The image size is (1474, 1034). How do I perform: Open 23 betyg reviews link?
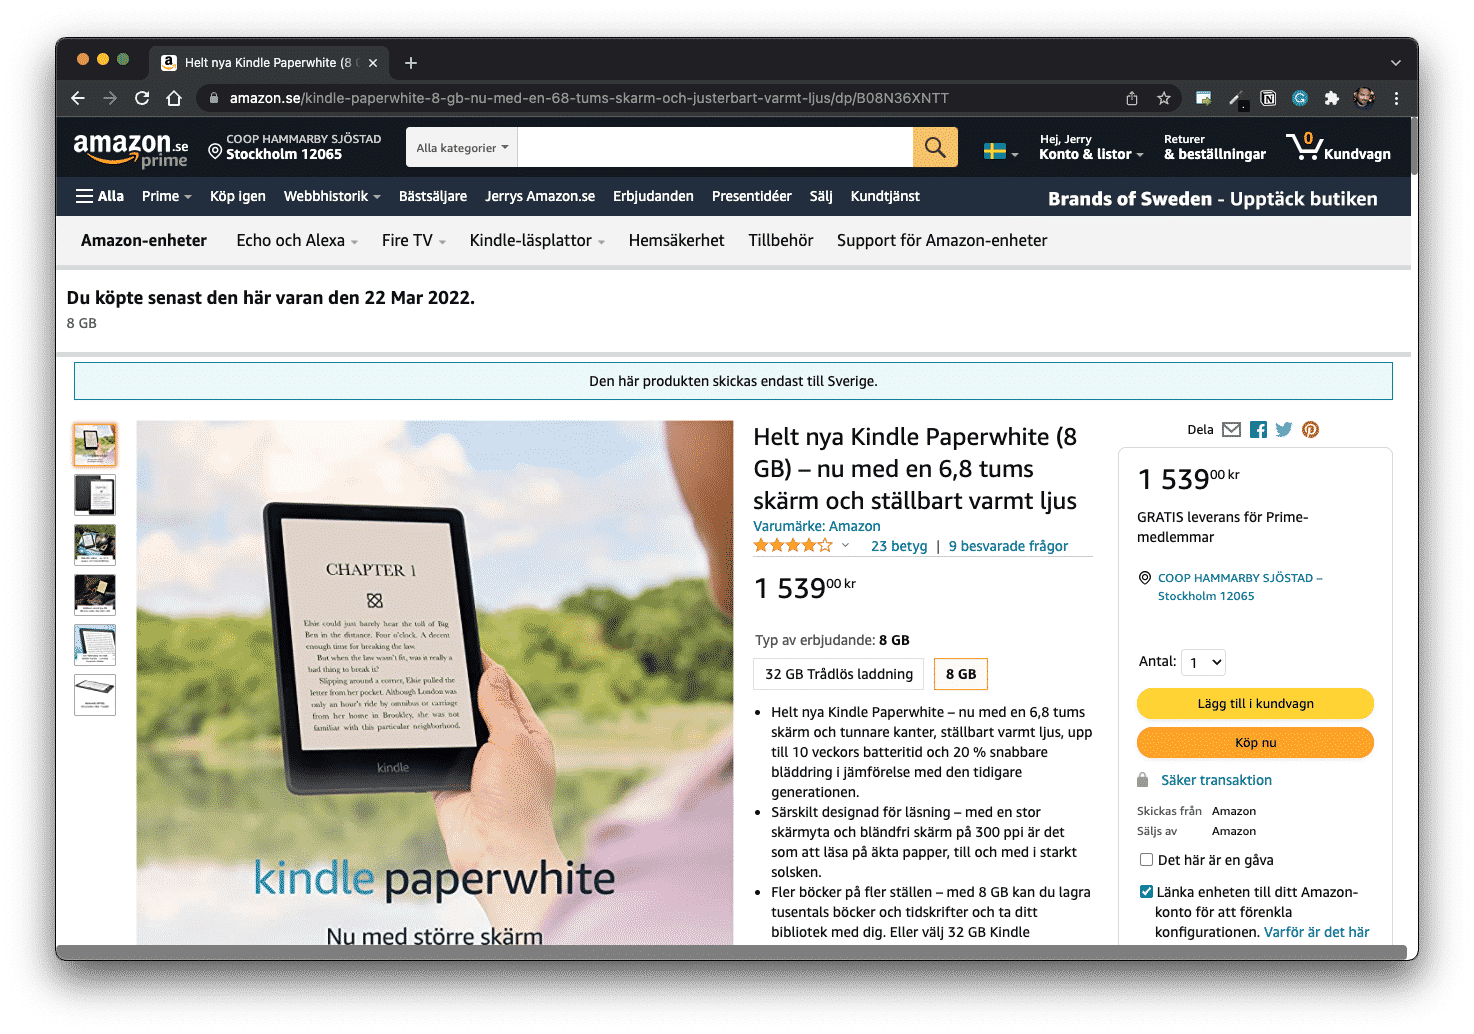click(x=899, y=546)
